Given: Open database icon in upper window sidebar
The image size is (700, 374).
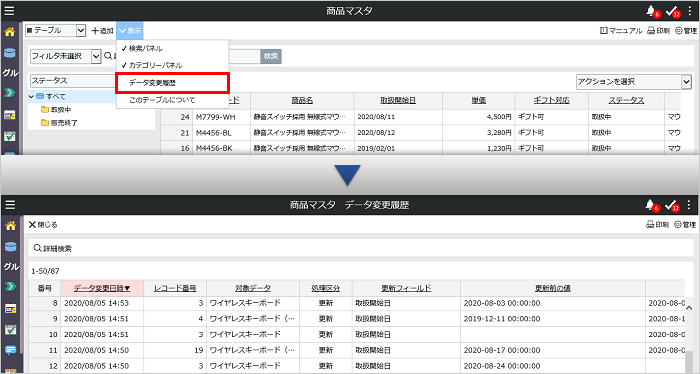Looking at the screenshot, I should 10,53.
